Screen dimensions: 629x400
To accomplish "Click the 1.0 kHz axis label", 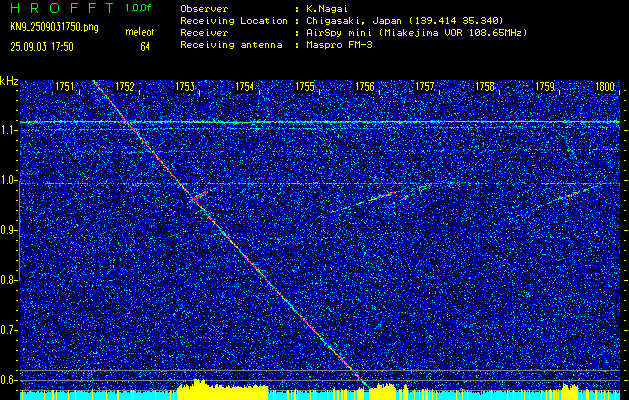I will click(x=7, y=181).
